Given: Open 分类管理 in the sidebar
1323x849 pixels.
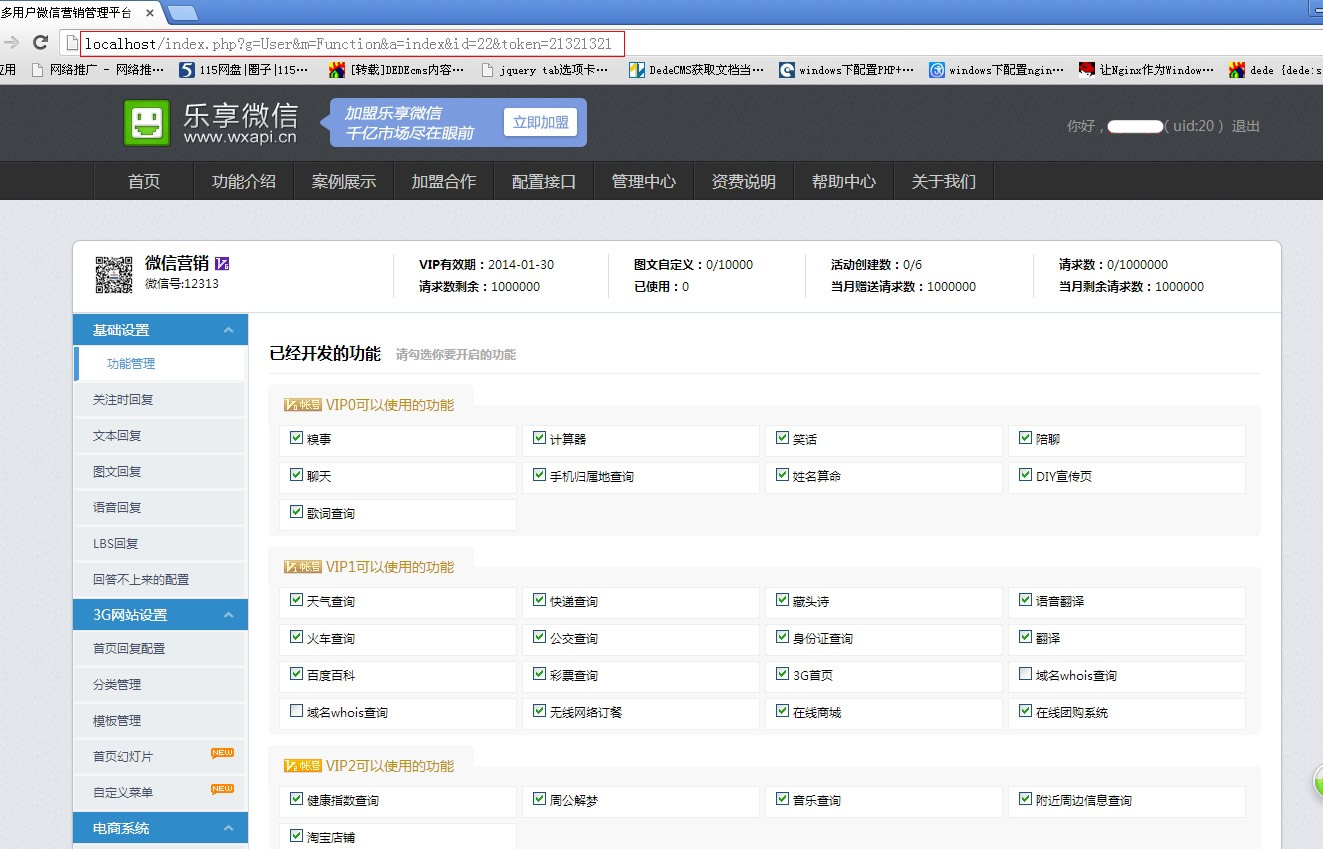Looking at the screenshot, I should pyautogui.click(x=160, y=685).
